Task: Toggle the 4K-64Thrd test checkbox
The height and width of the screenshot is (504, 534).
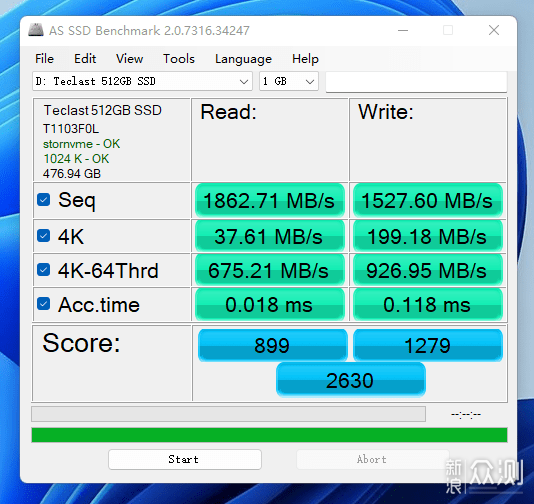Action: 44,270
